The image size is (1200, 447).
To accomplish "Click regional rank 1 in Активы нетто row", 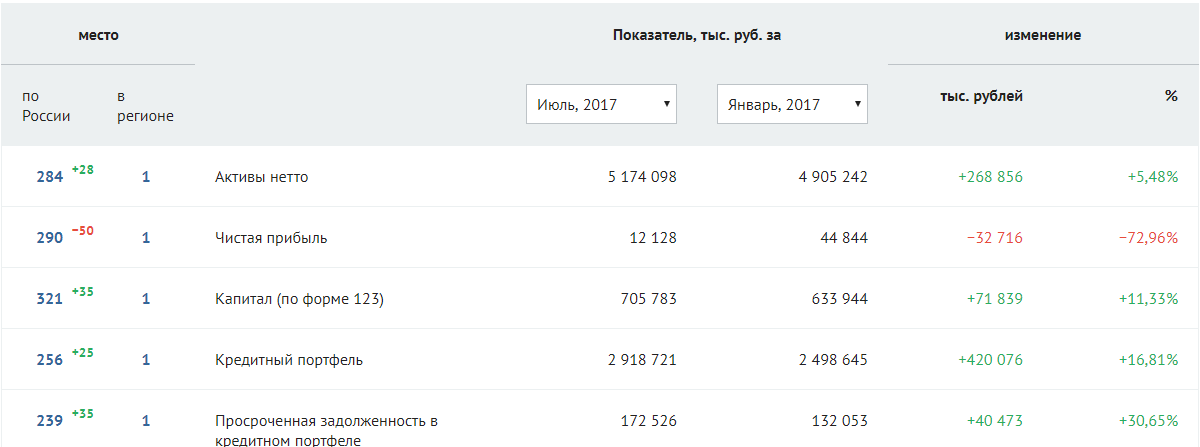I will coord(146,177).
